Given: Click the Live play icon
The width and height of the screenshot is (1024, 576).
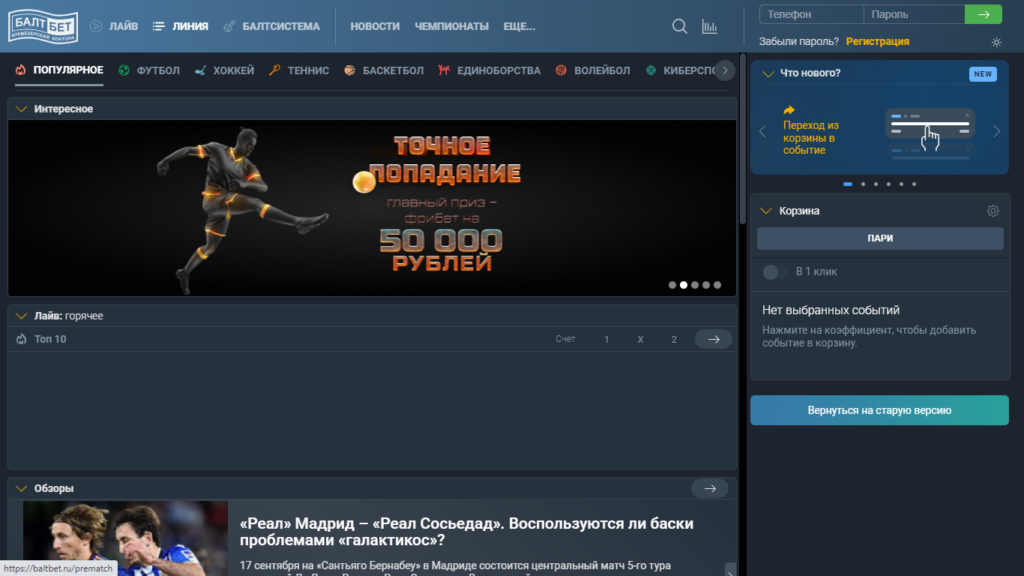Looking at the screenshot, I should [96, 26].
